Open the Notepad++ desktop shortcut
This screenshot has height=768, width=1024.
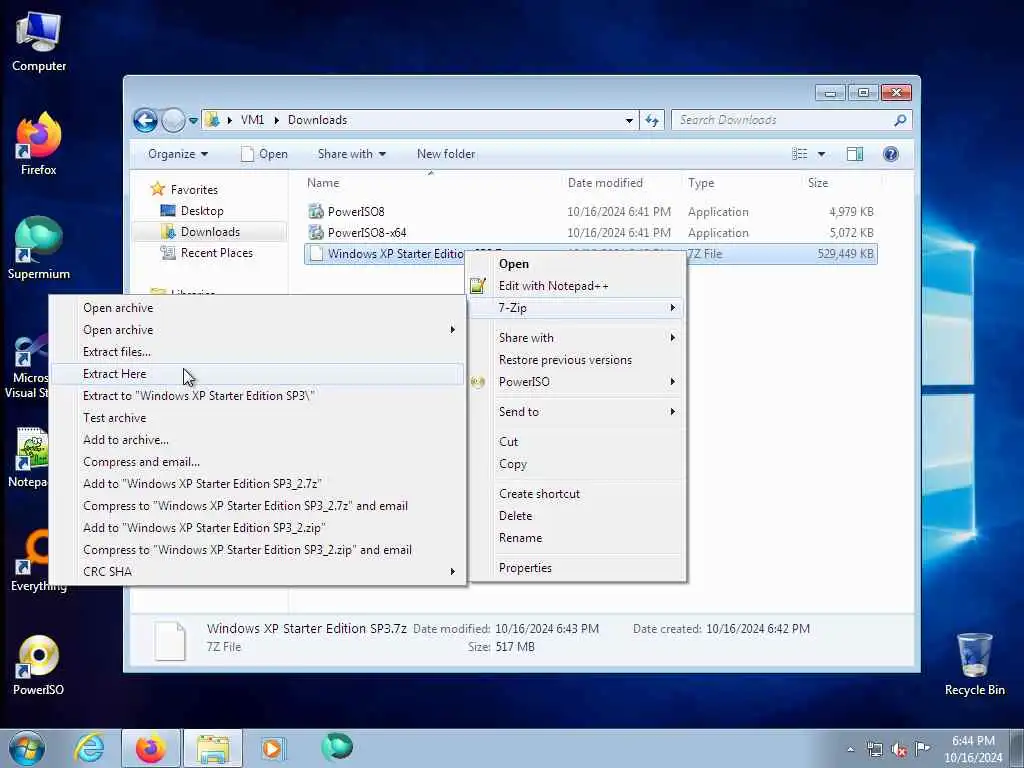click(x=29, y=457)
